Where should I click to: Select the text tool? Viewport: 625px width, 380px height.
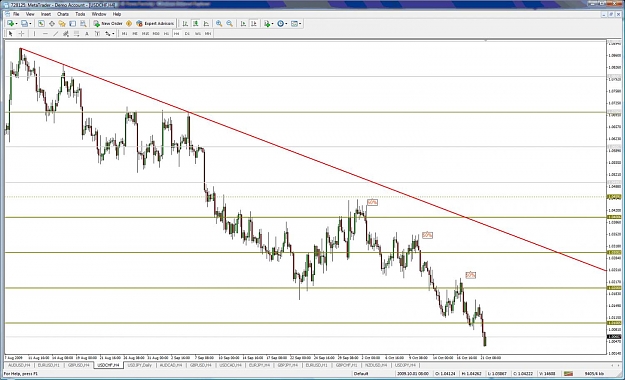[86, 33]
